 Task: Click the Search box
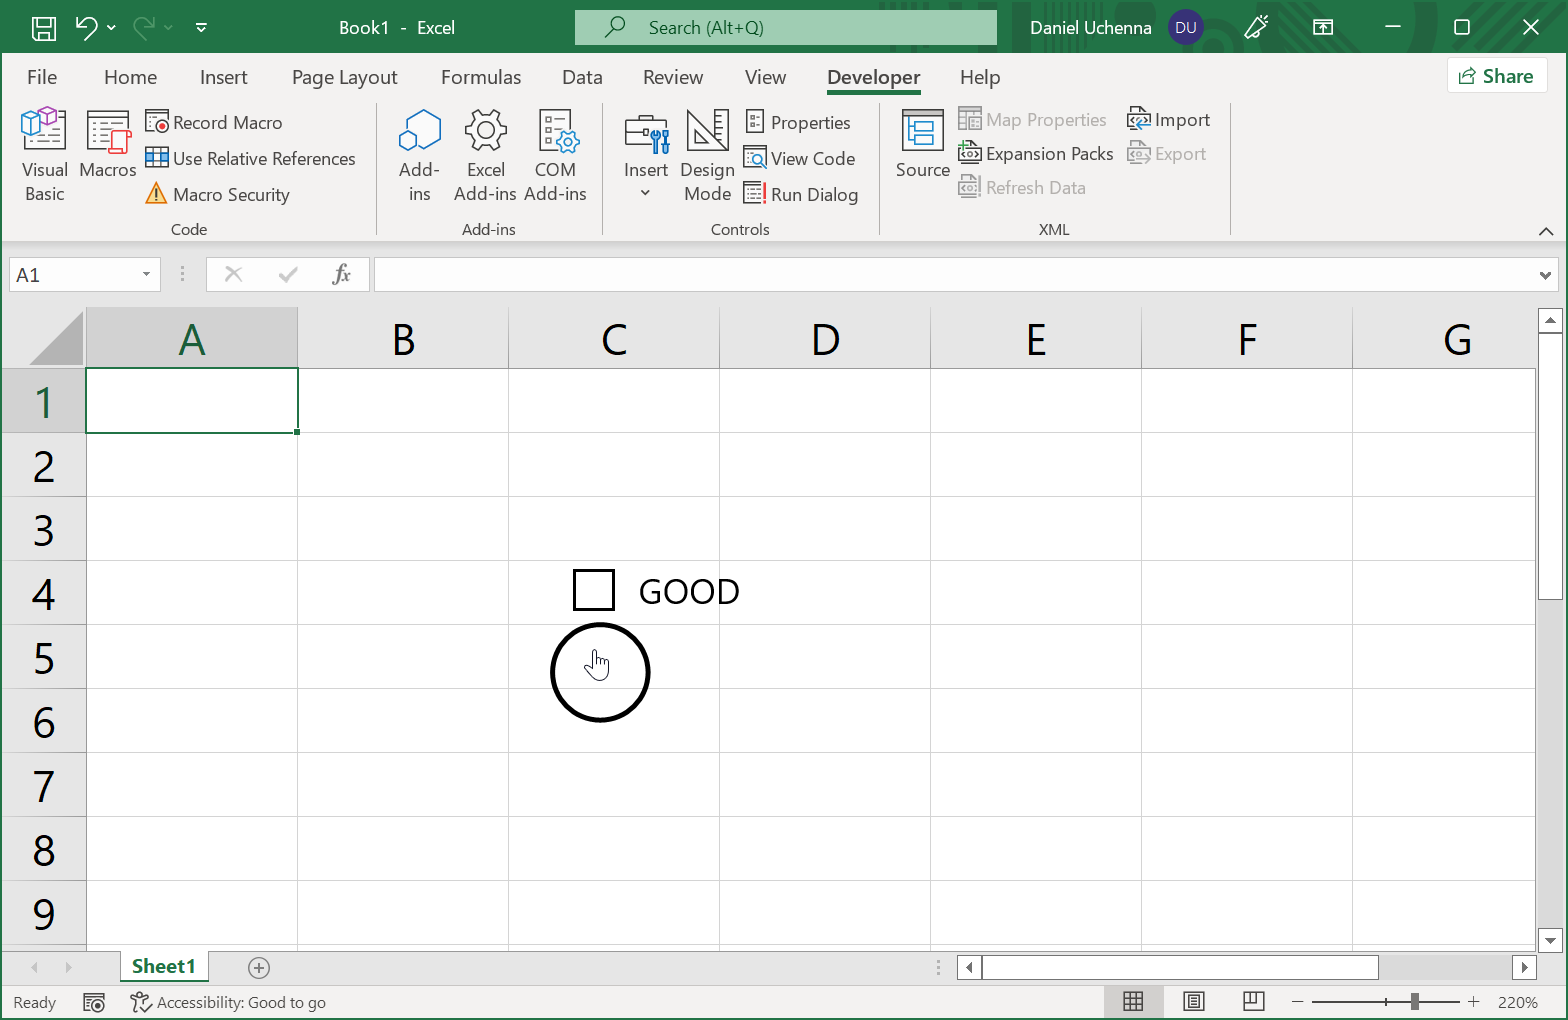786,28
